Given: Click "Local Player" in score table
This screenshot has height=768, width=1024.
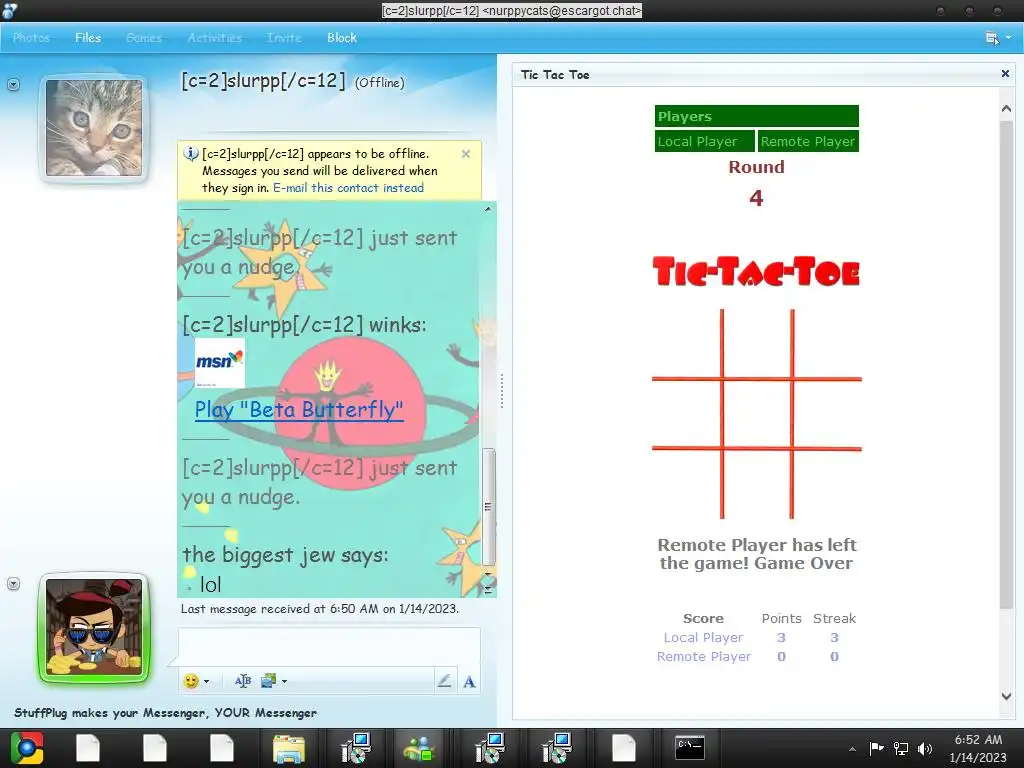Looking at the screenshot, I should [x=703, y=637].
